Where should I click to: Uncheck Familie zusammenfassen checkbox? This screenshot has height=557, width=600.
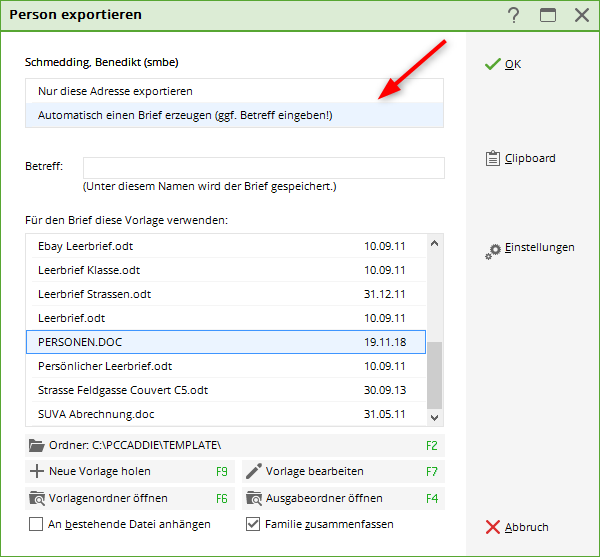tap(253, 524)
